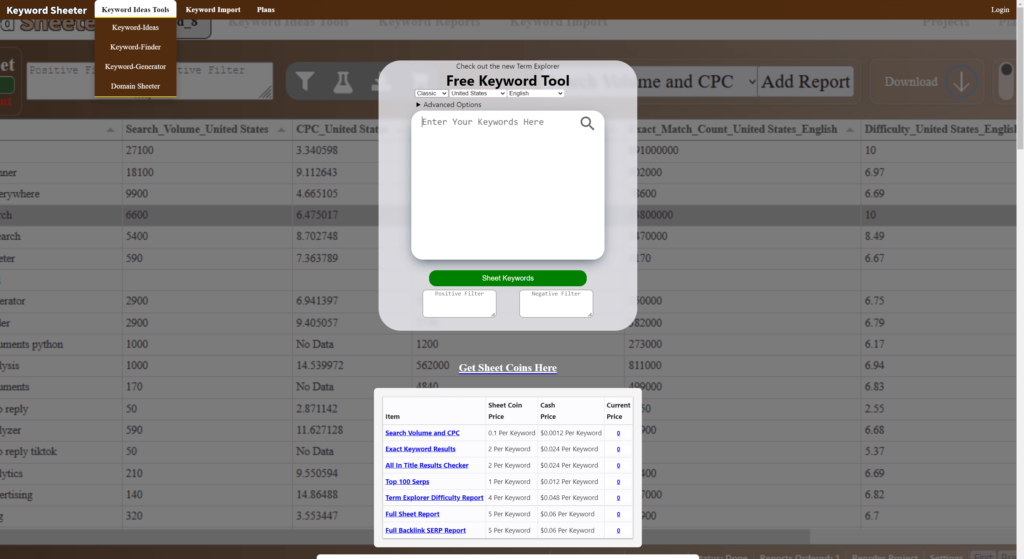Click table horizontal scrollbar at bottom
Screen dimensions: 1024x559
pos(405,537)
